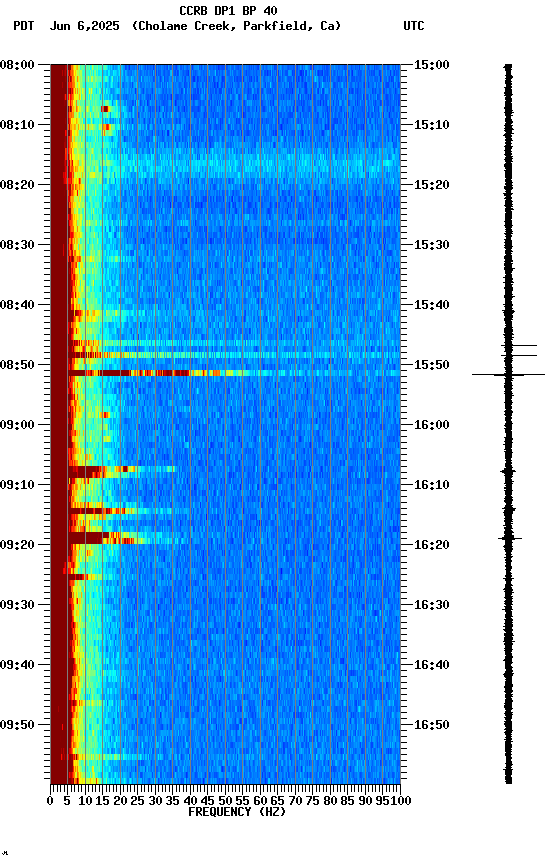Click the "16:00" UTC time label
The height and width of the screenshot is (864, 552).
coord(432,425)
